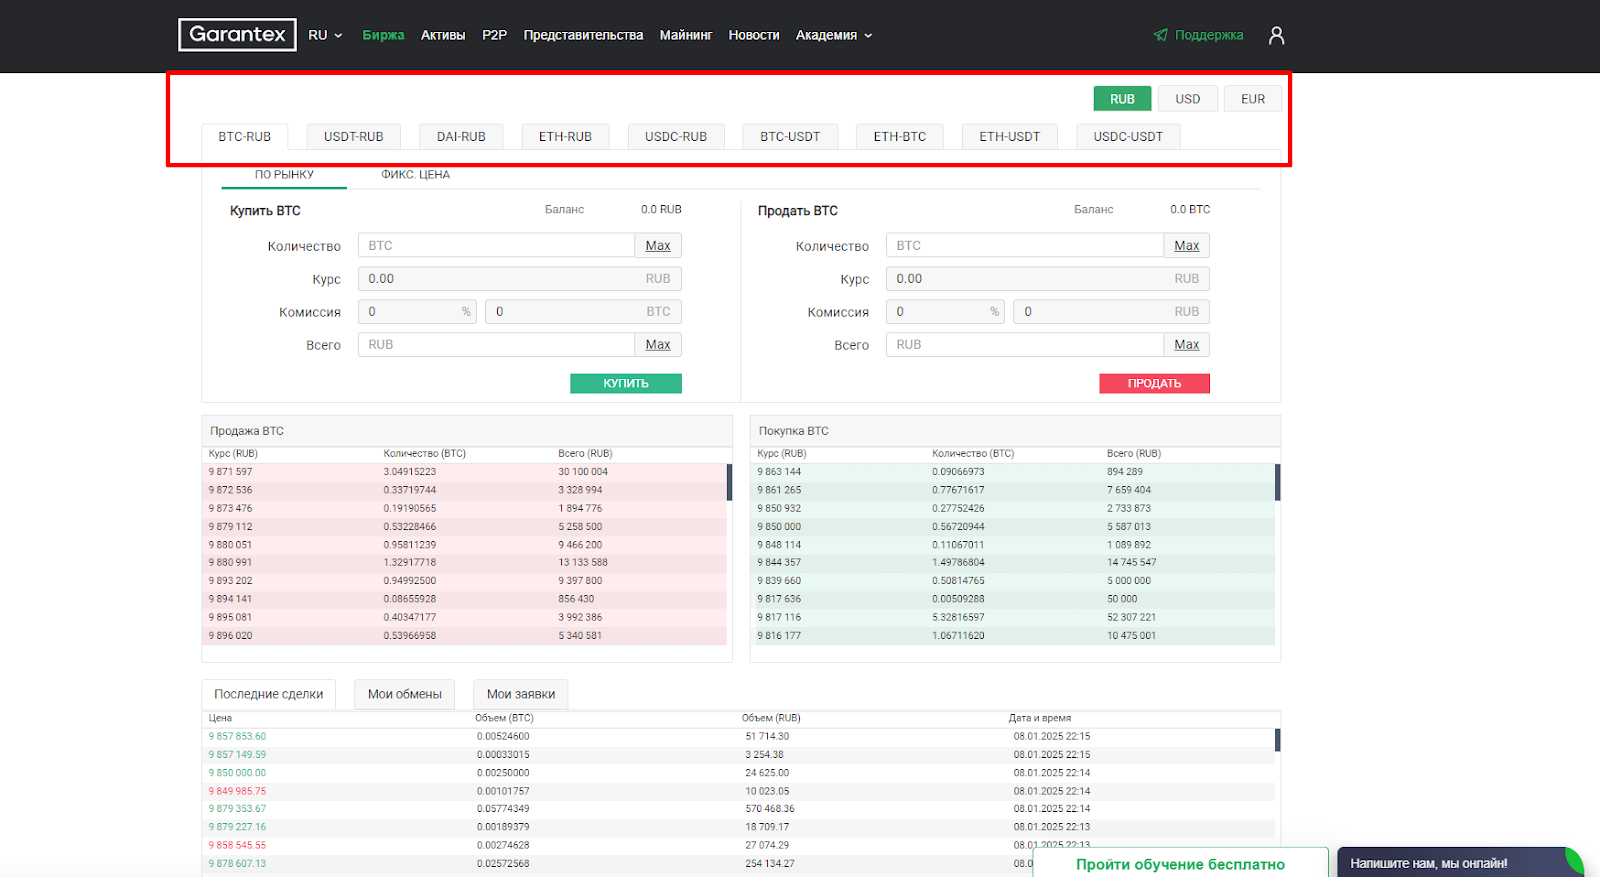
Task: Switch to ETH-BTC pair tab
Action: tap(900, 137)
